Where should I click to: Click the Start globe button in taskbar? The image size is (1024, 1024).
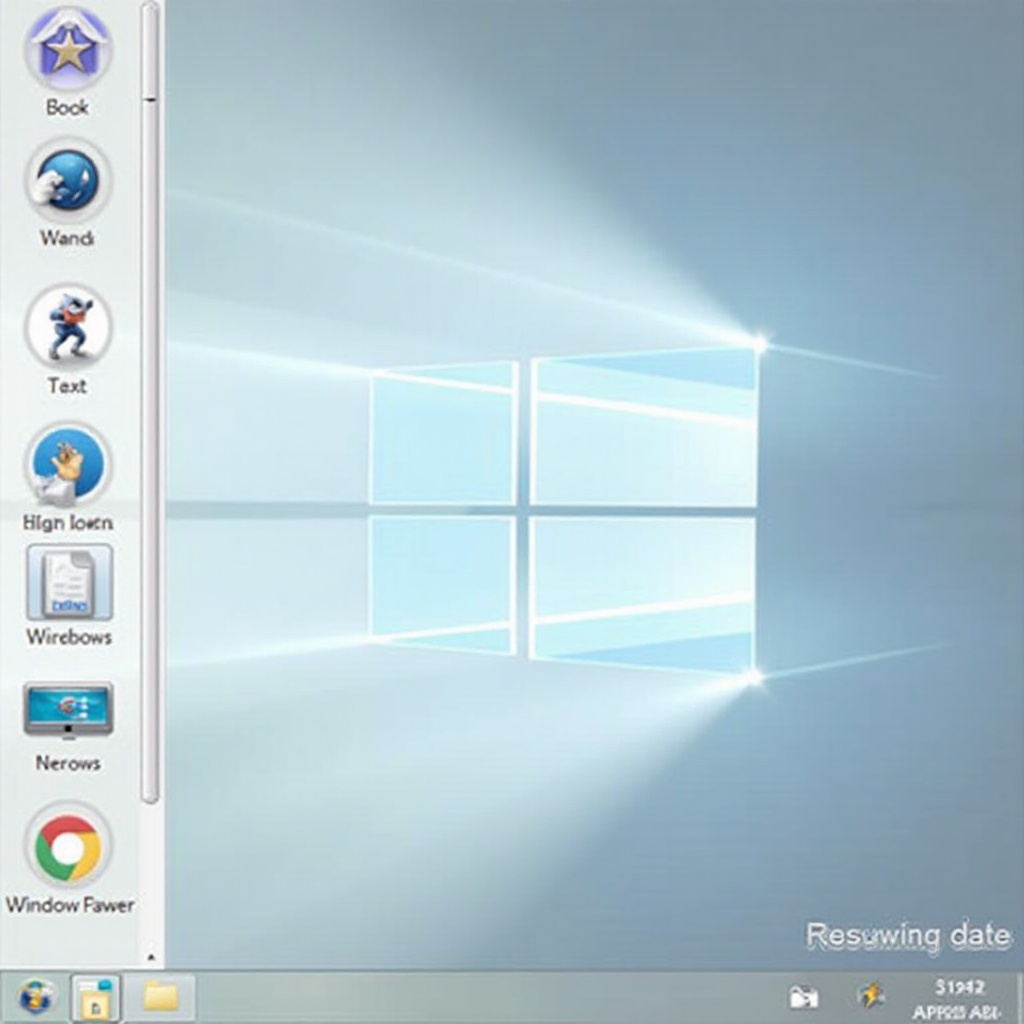coord(35,997)
